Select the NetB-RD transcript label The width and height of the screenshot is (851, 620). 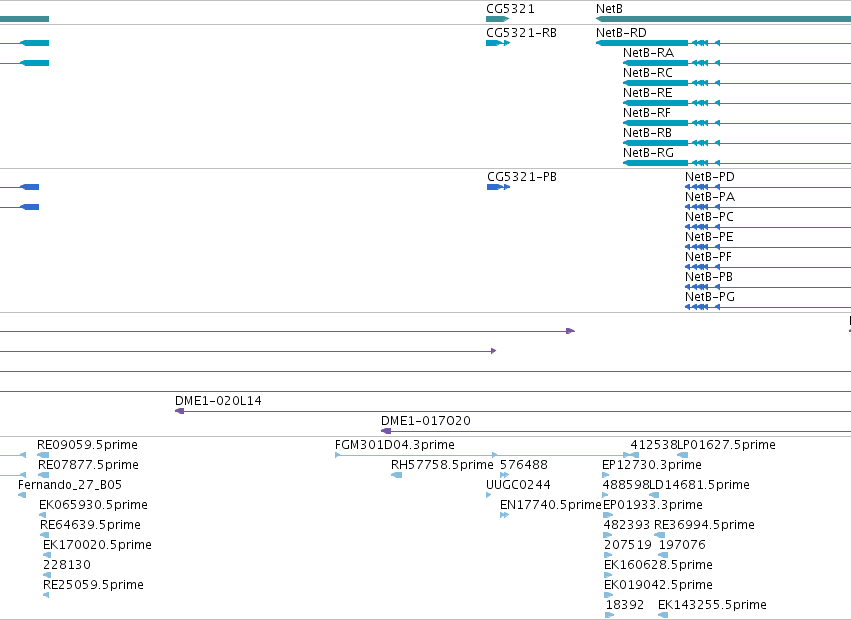(x=621, y=33)
